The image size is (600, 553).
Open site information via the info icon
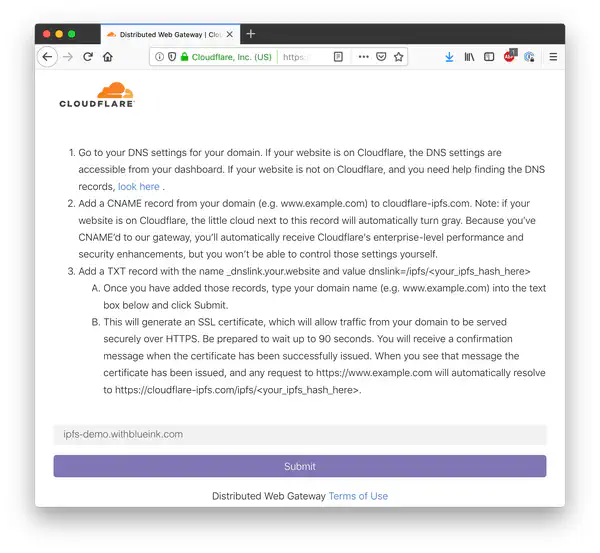click(x=159, y=57)
